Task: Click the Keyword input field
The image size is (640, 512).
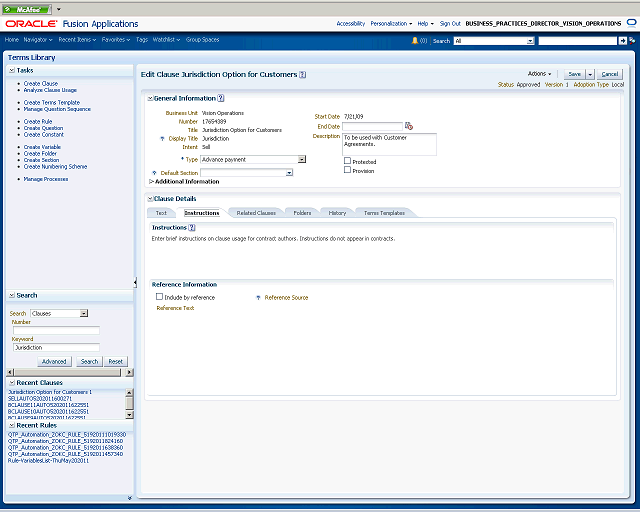Action: click(x=56, y=347)
